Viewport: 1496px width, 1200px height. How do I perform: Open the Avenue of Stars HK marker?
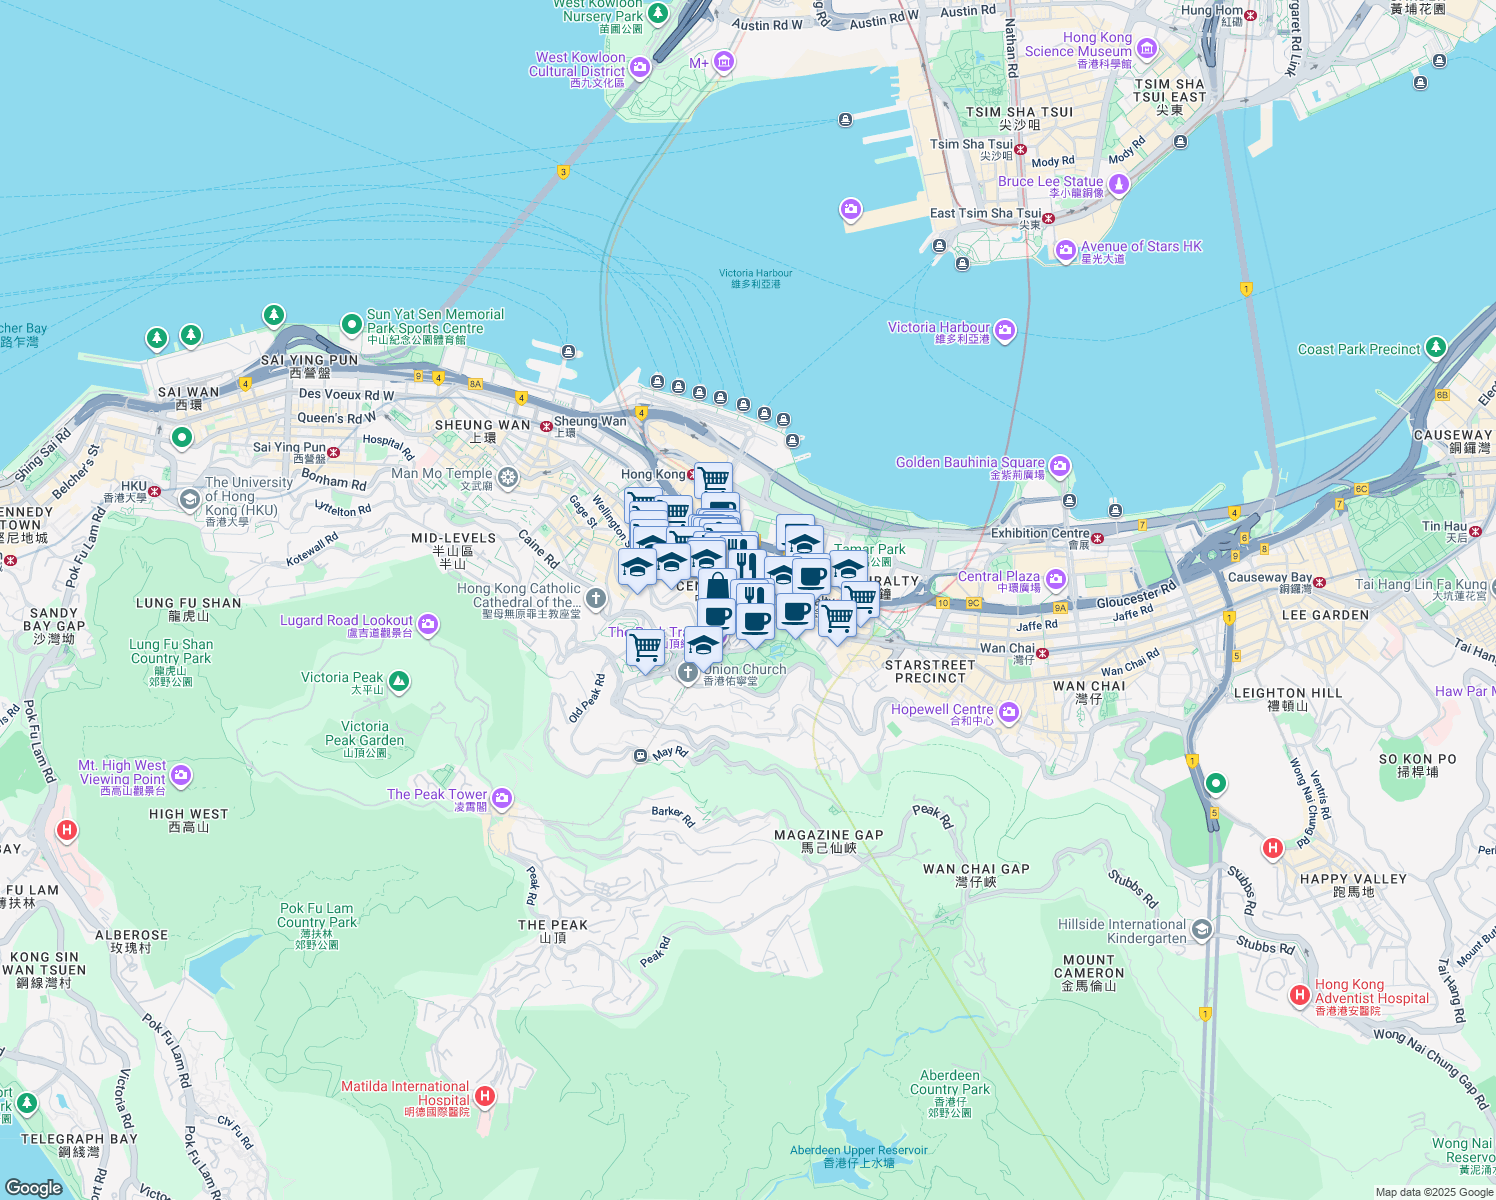(x=1066, y=250)
